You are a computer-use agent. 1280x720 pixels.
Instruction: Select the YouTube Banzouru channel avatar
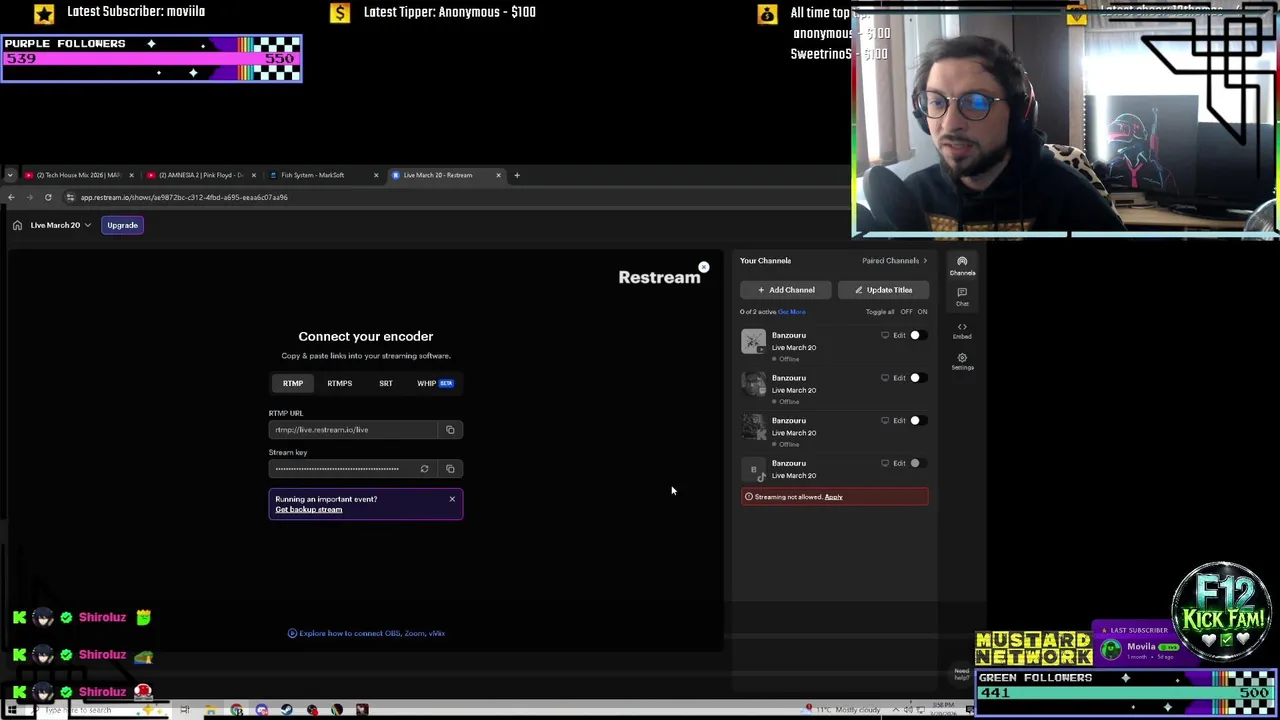pyautogui.click(x=753, y=341)
